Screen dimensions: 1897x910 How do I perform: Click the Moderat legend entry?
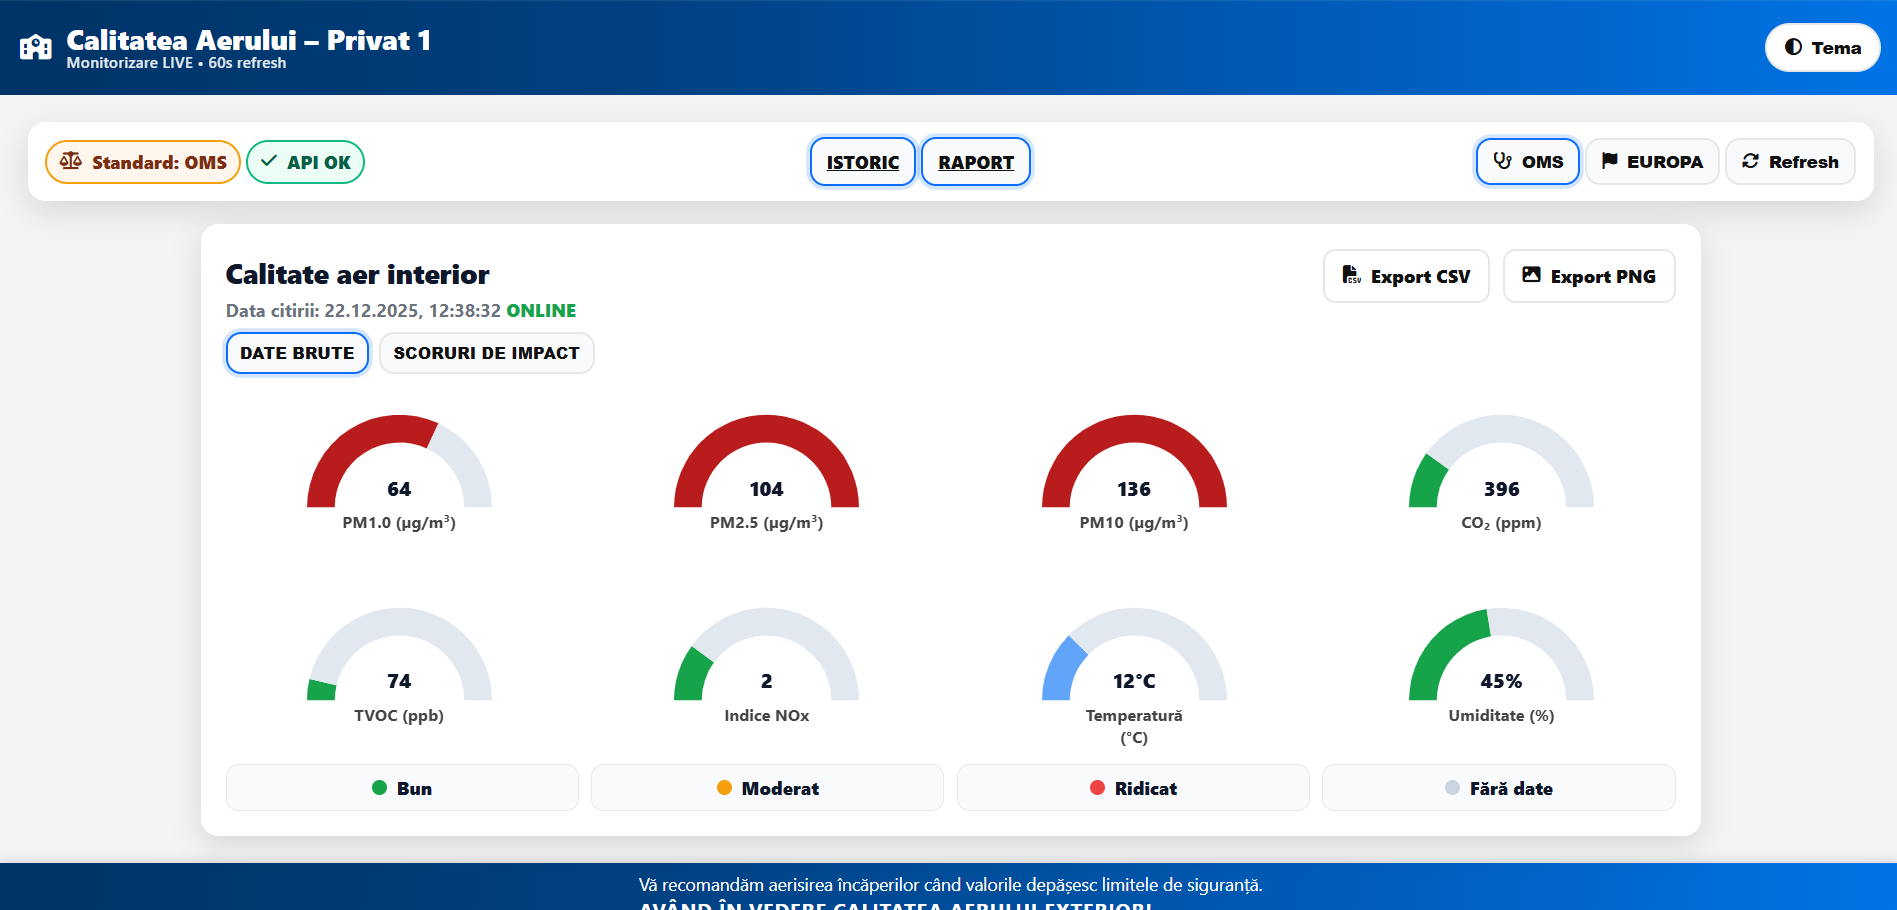(x=767, y=788)
